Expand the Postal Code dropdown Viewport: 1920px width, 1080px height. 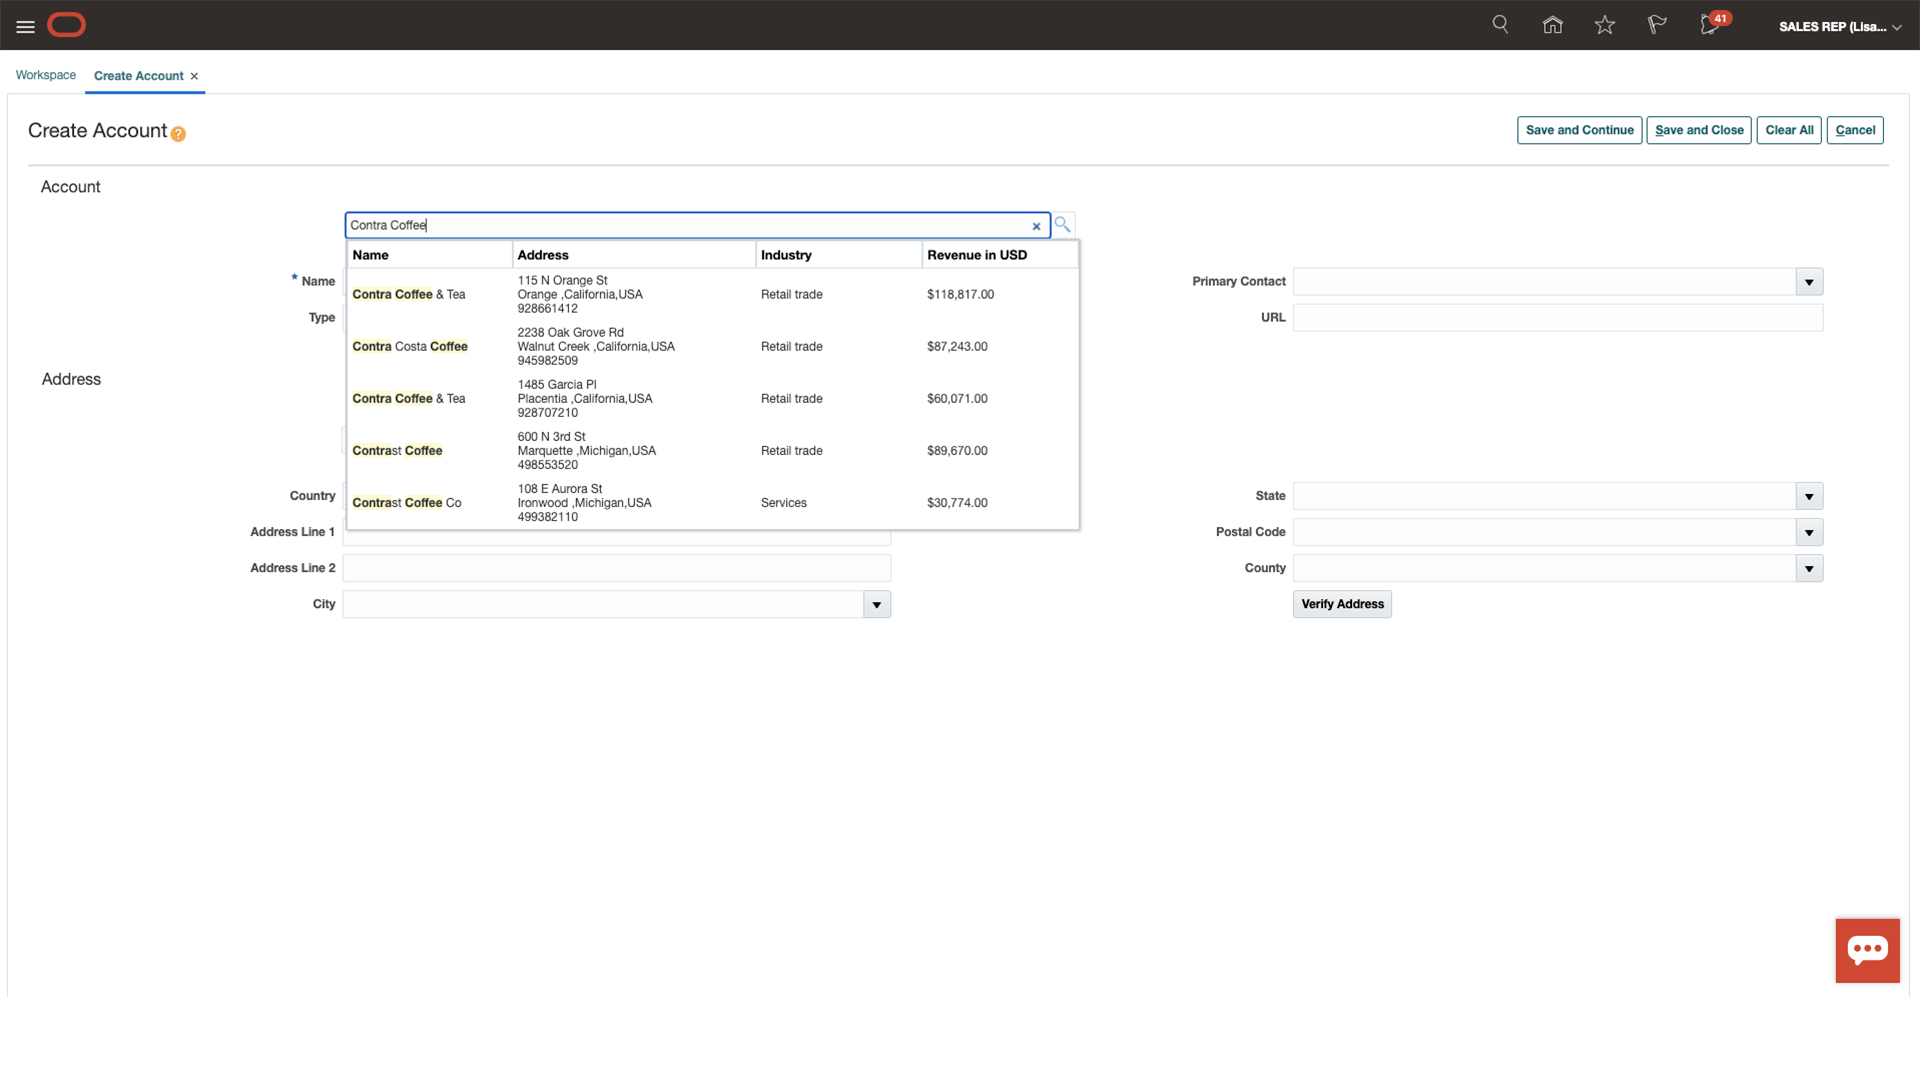point(1809,532)
